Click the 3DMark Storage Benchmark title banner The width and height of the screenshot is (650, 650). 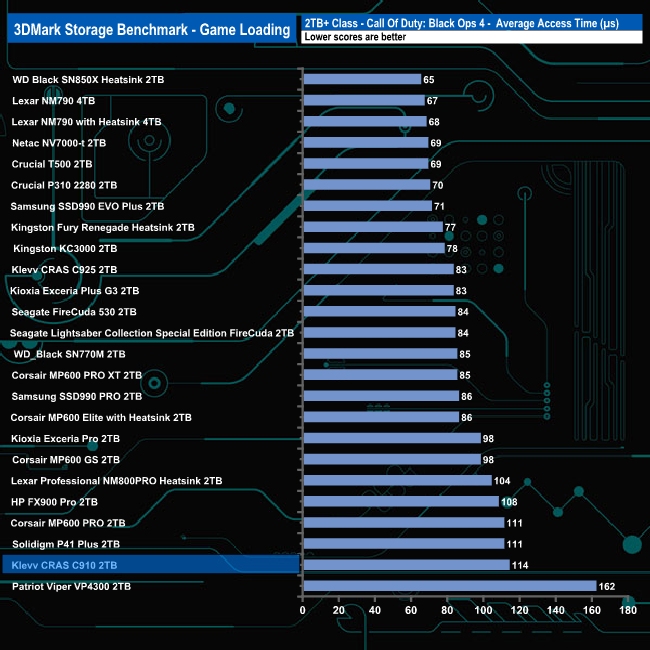152,29
